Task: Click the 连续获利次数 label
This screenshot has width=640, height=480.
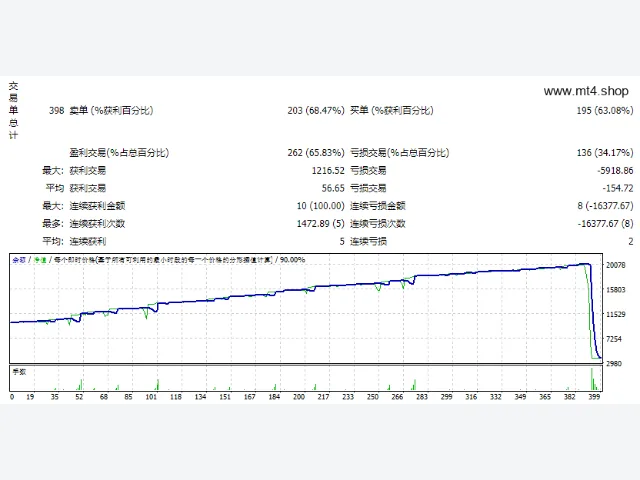Action: pyautogui.click(x=97, y=224)
